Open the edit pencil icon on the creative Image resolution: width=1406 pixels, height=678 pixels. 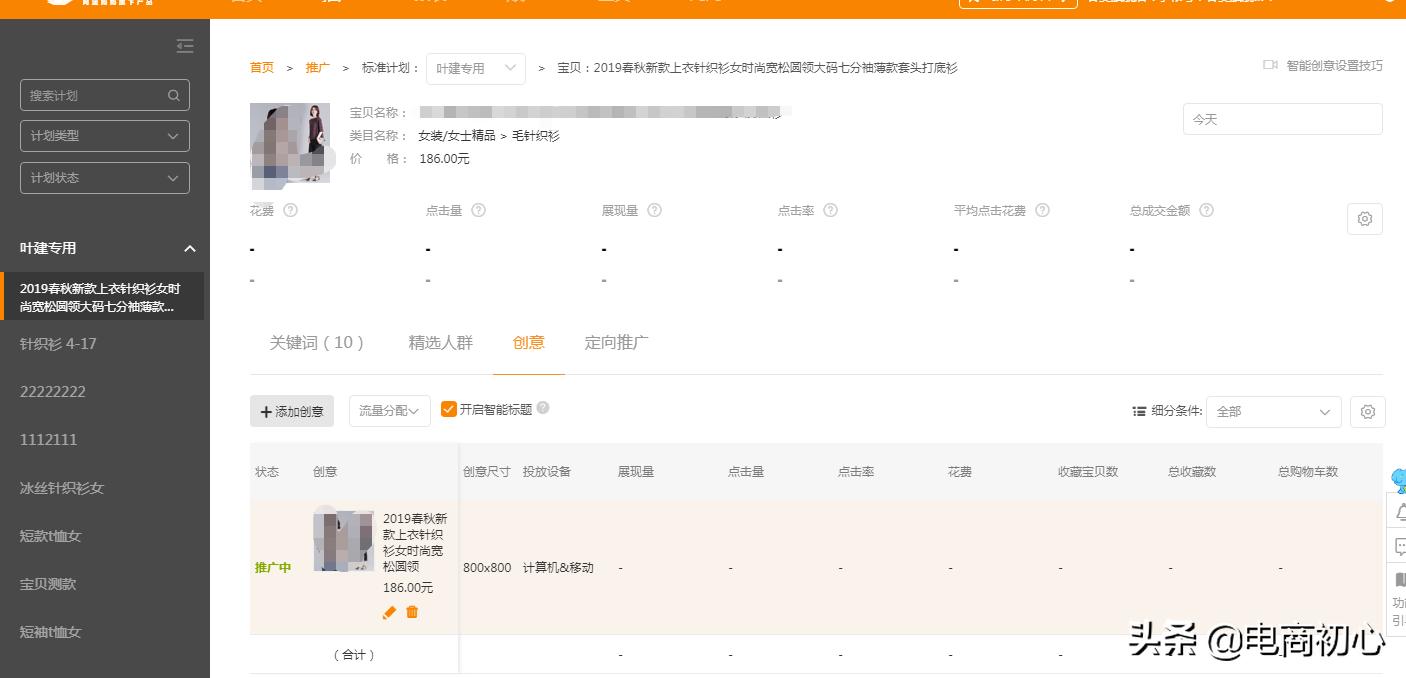click(389, 613)
